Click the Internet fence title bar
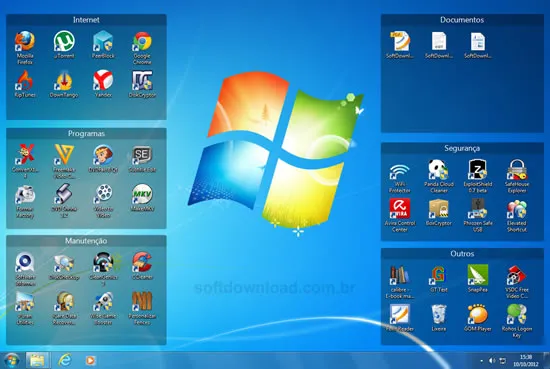Viewport: 550px width, 369px height. (86, 20)
